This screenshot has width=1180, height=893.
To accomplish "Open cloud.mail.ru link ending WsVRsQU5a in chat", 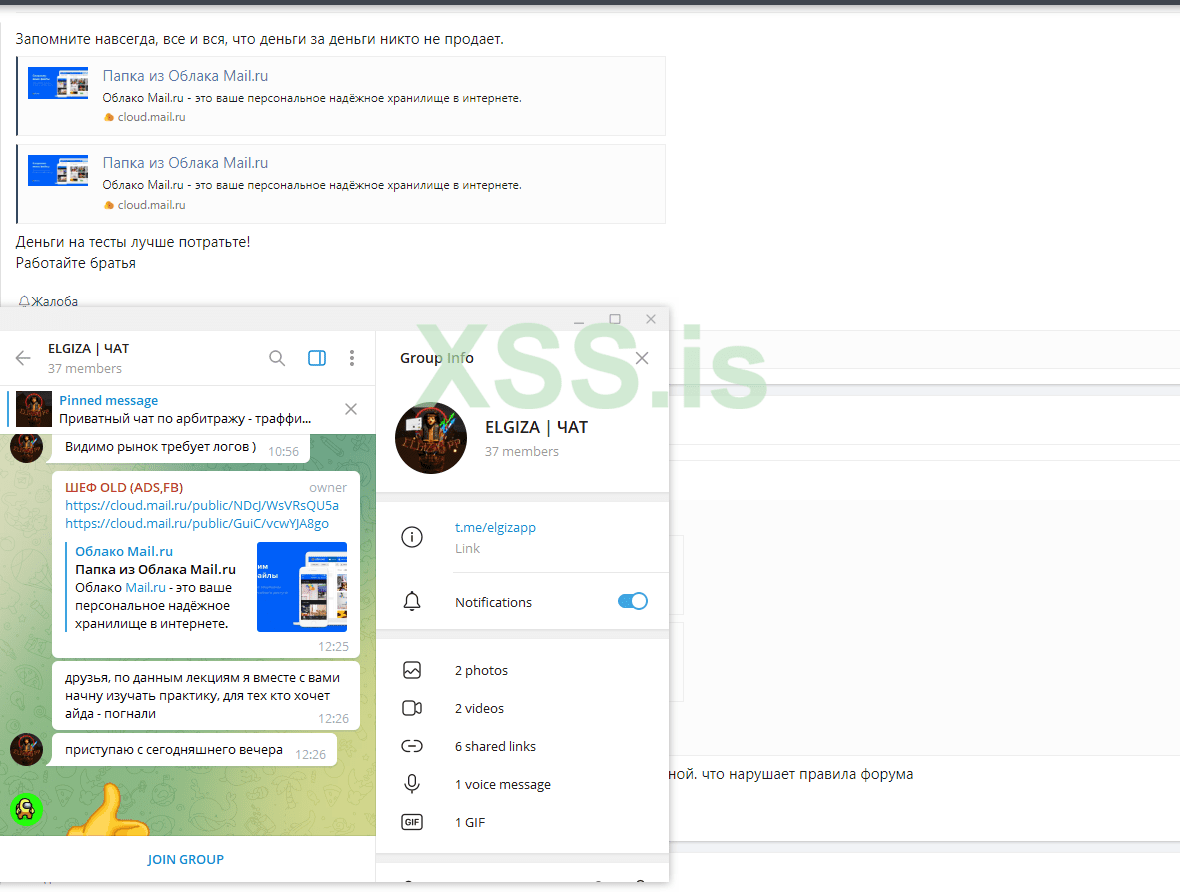I will (202, 506).
